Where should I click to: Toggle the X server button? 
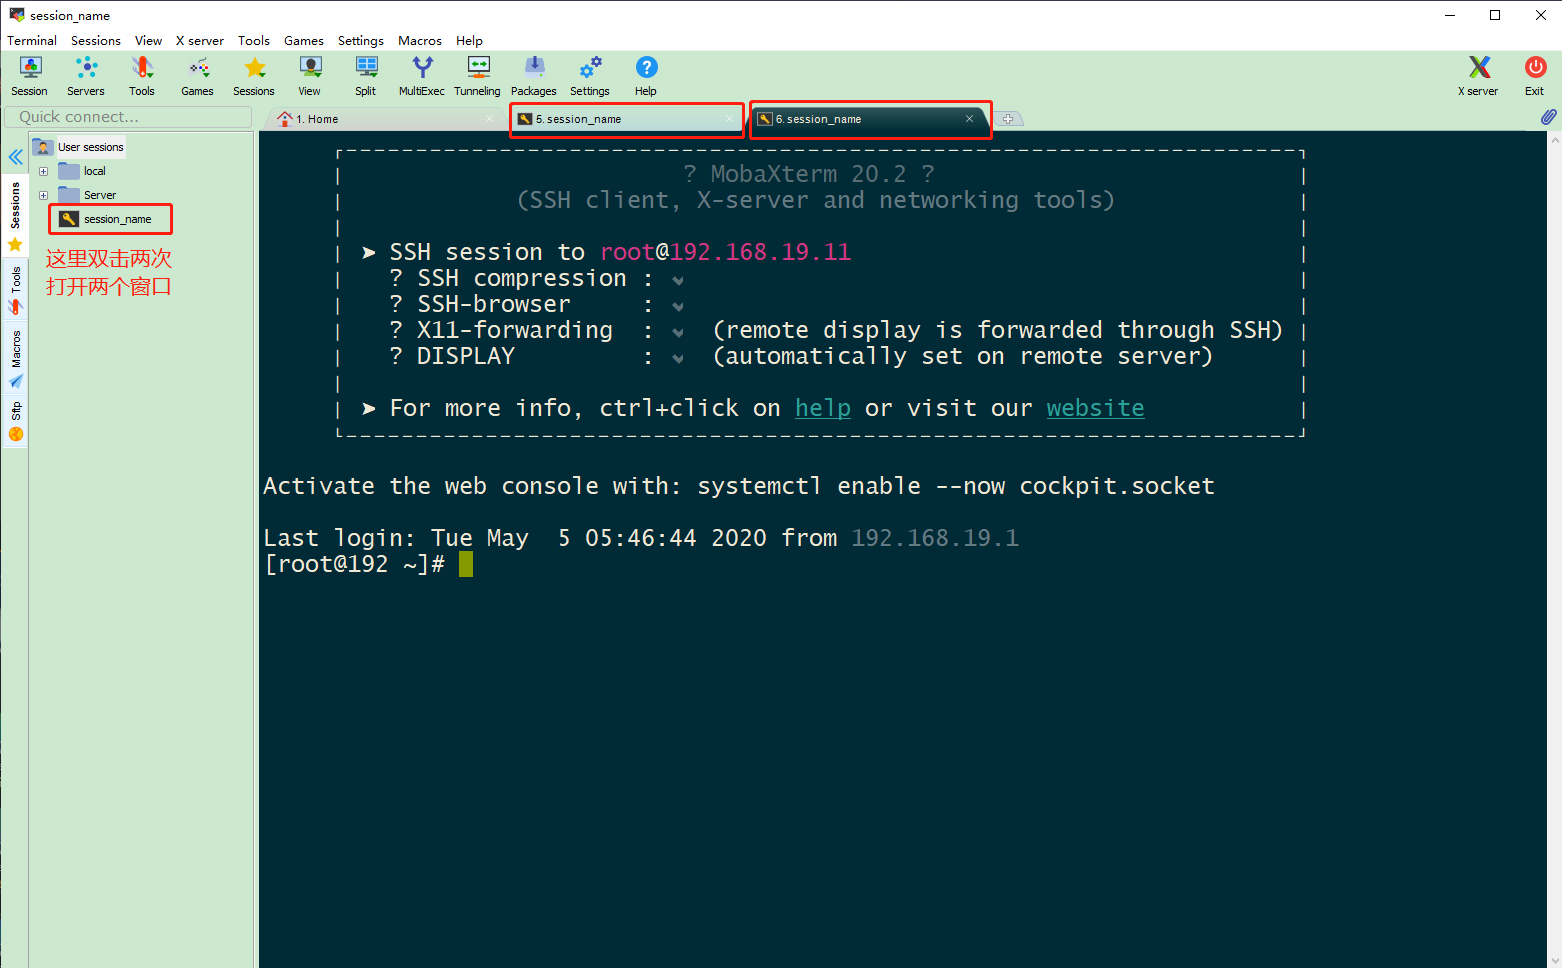(1478, 76)
